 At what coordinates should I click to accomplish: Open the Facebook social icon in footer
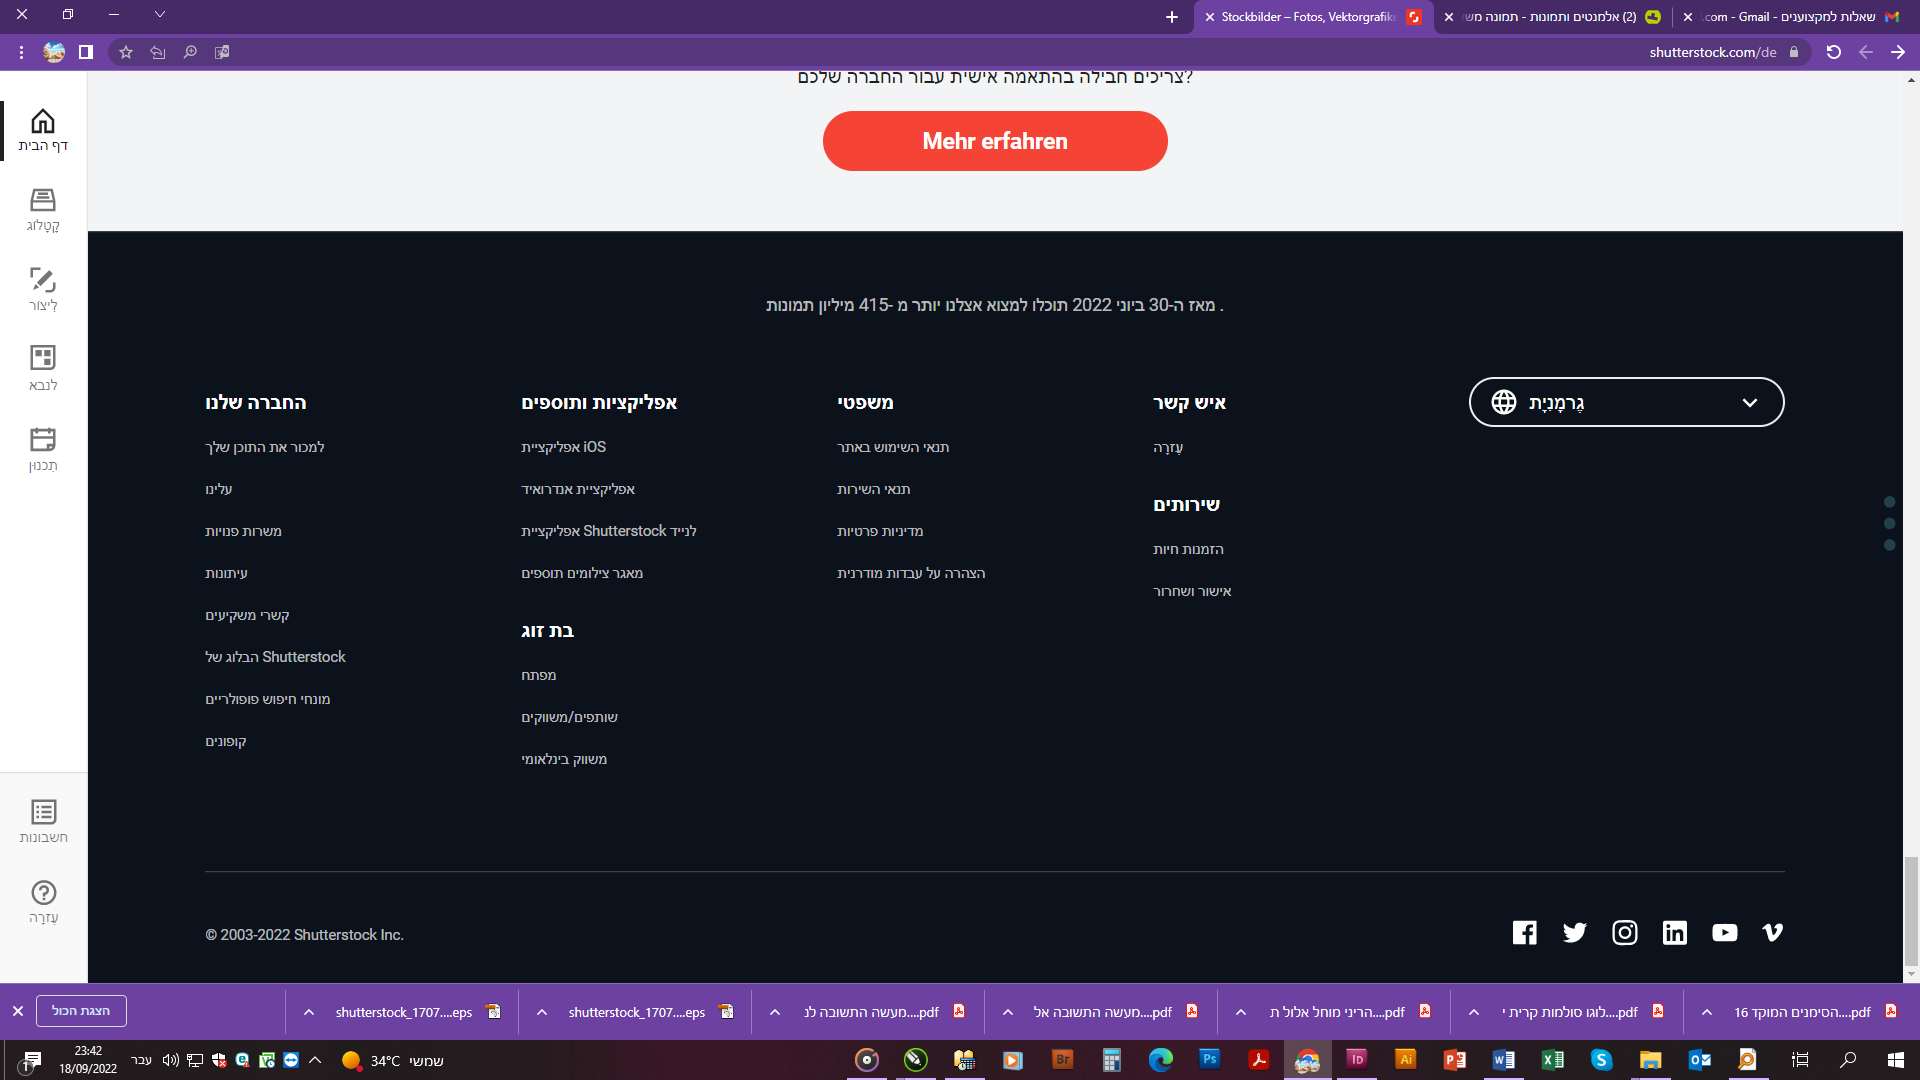click(1524, 933)
